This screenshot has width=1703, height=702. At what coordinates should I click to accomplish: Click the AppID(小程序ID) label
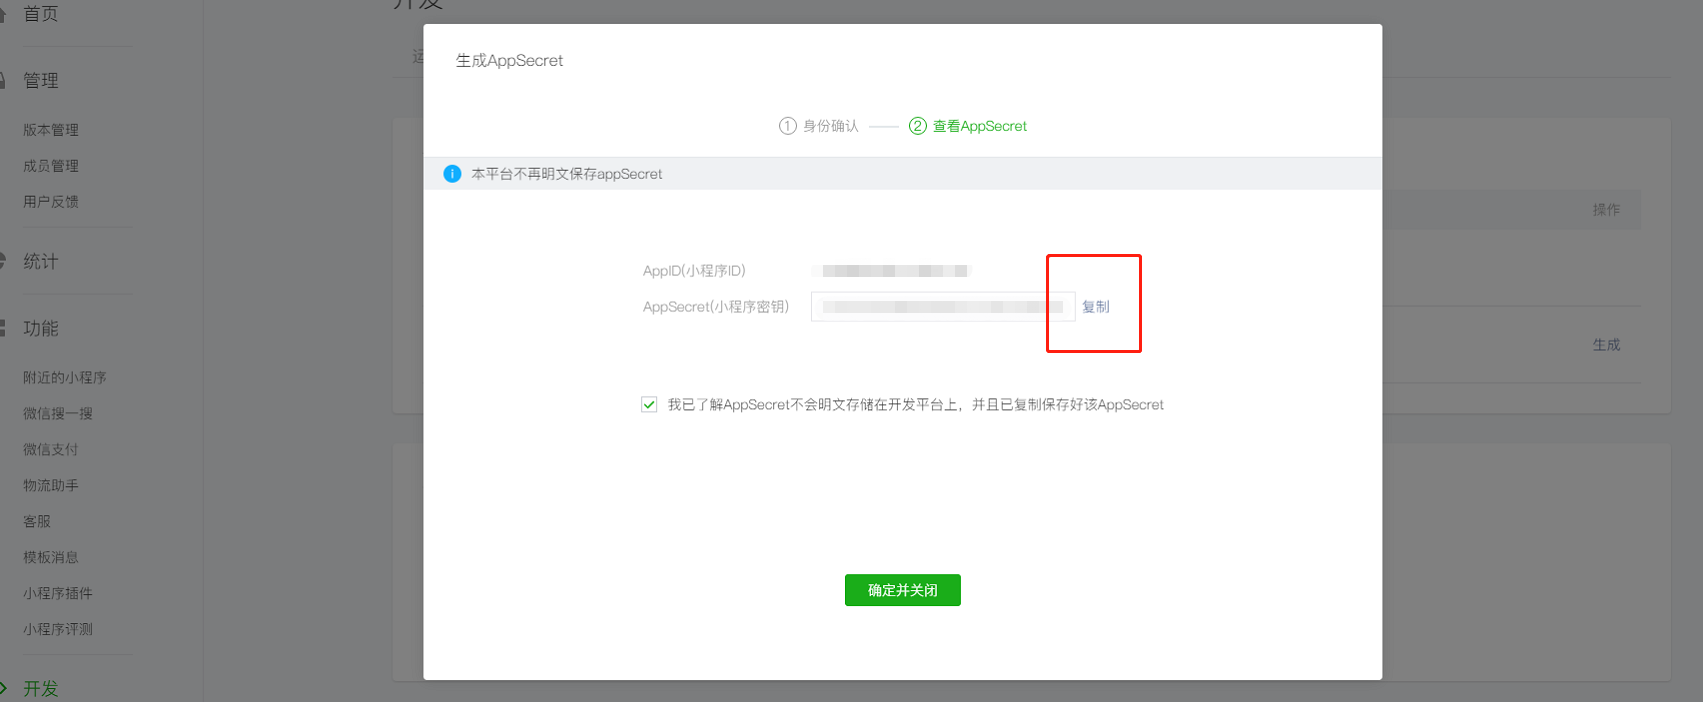click(694, 271)
